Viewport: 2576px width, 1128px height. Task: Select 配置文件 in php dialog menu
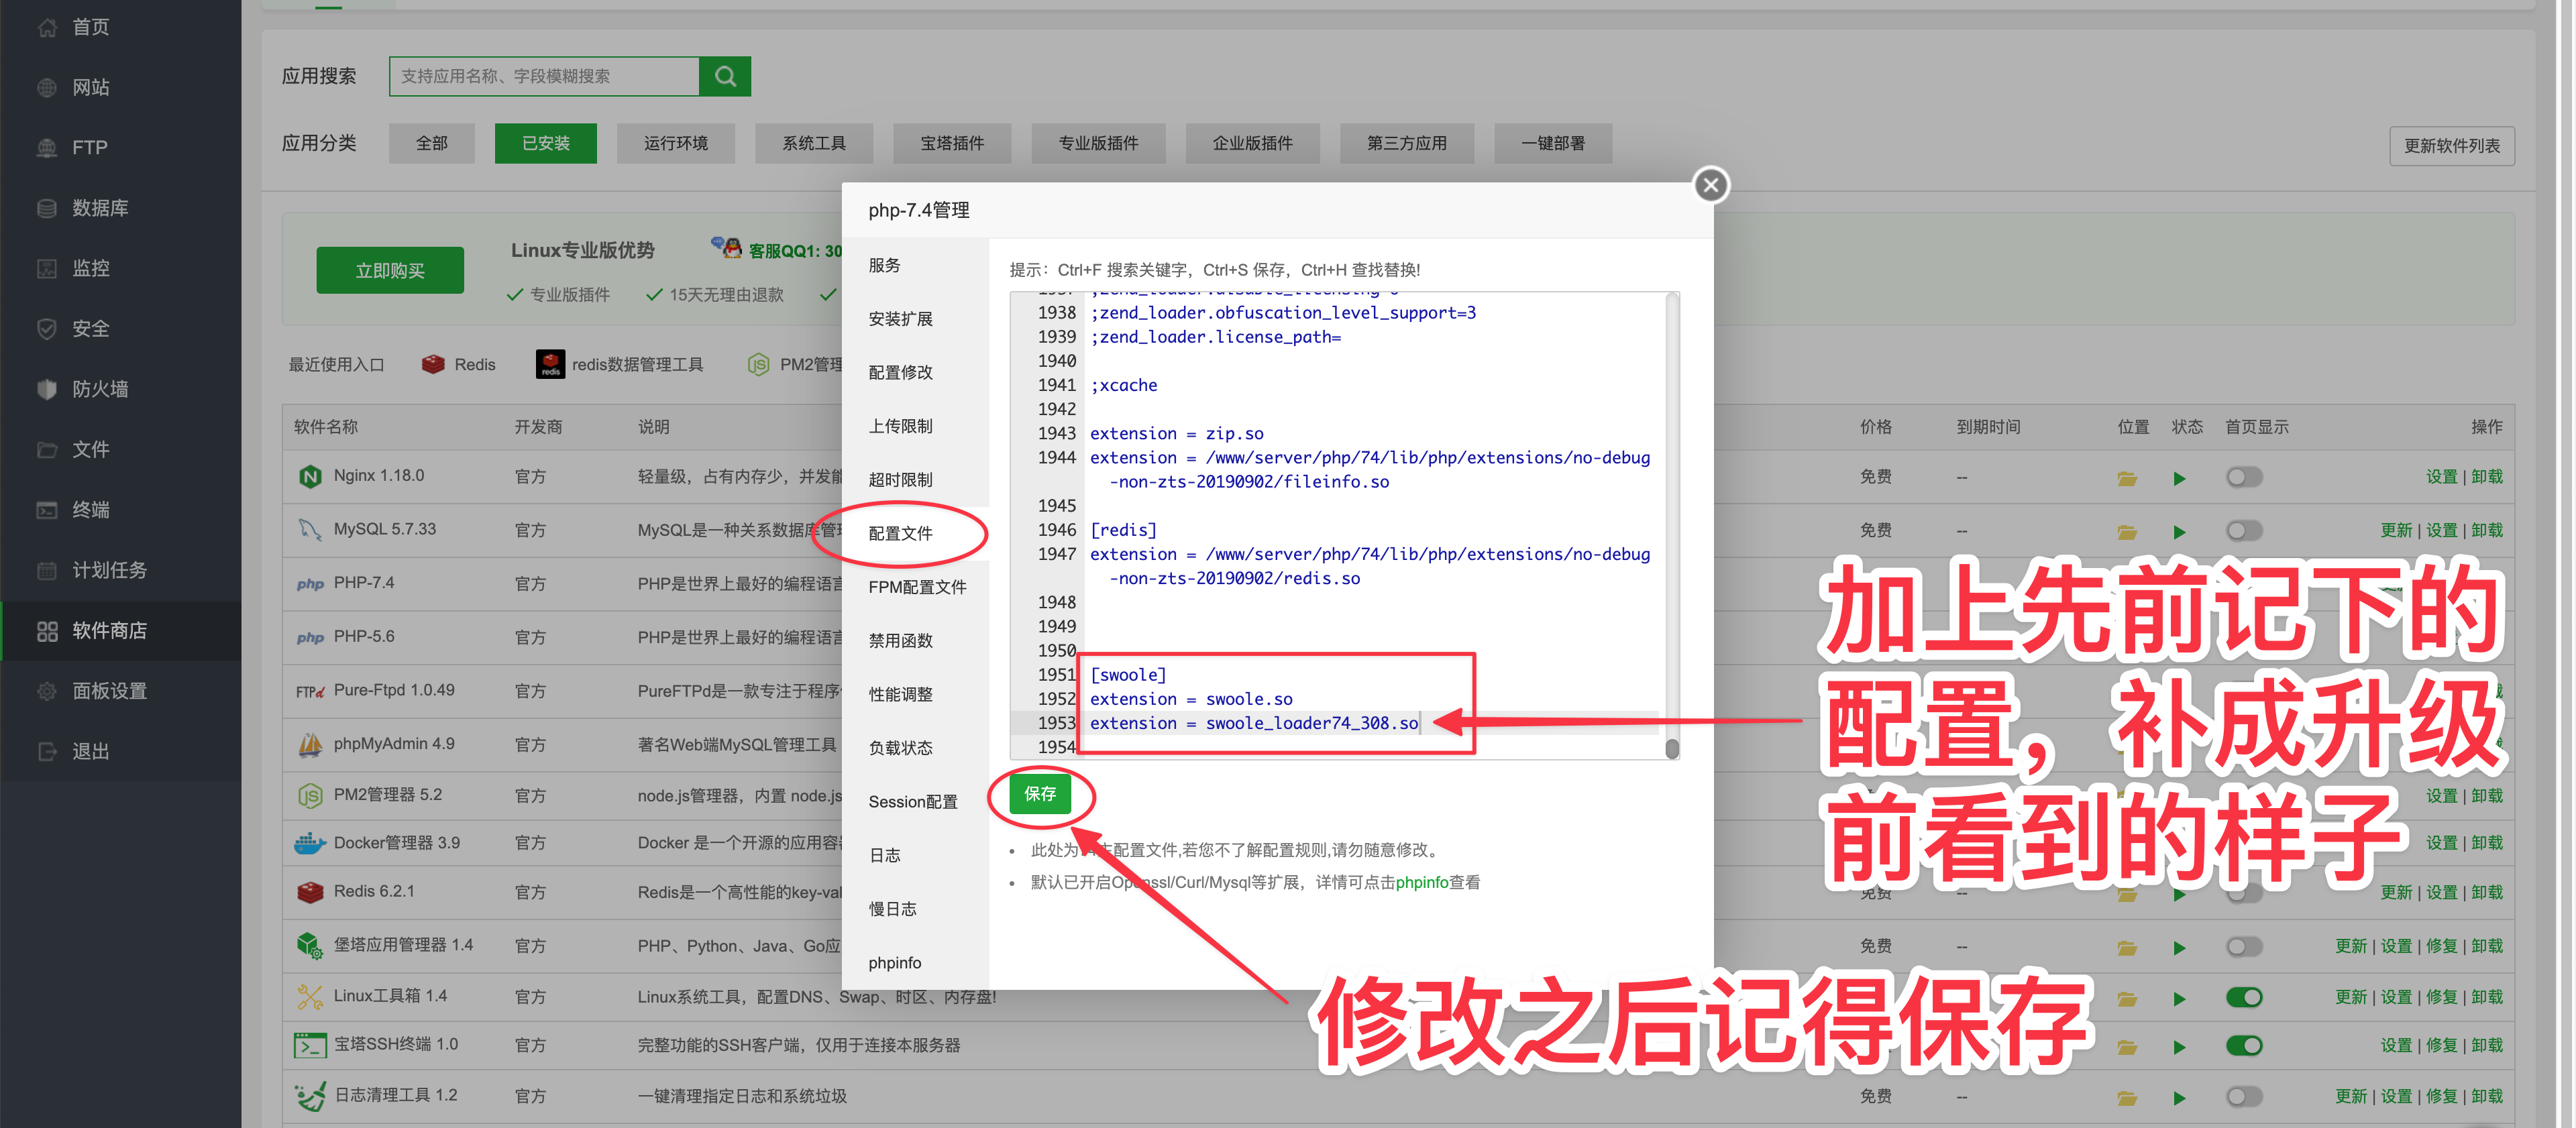(x=915, y=533)
